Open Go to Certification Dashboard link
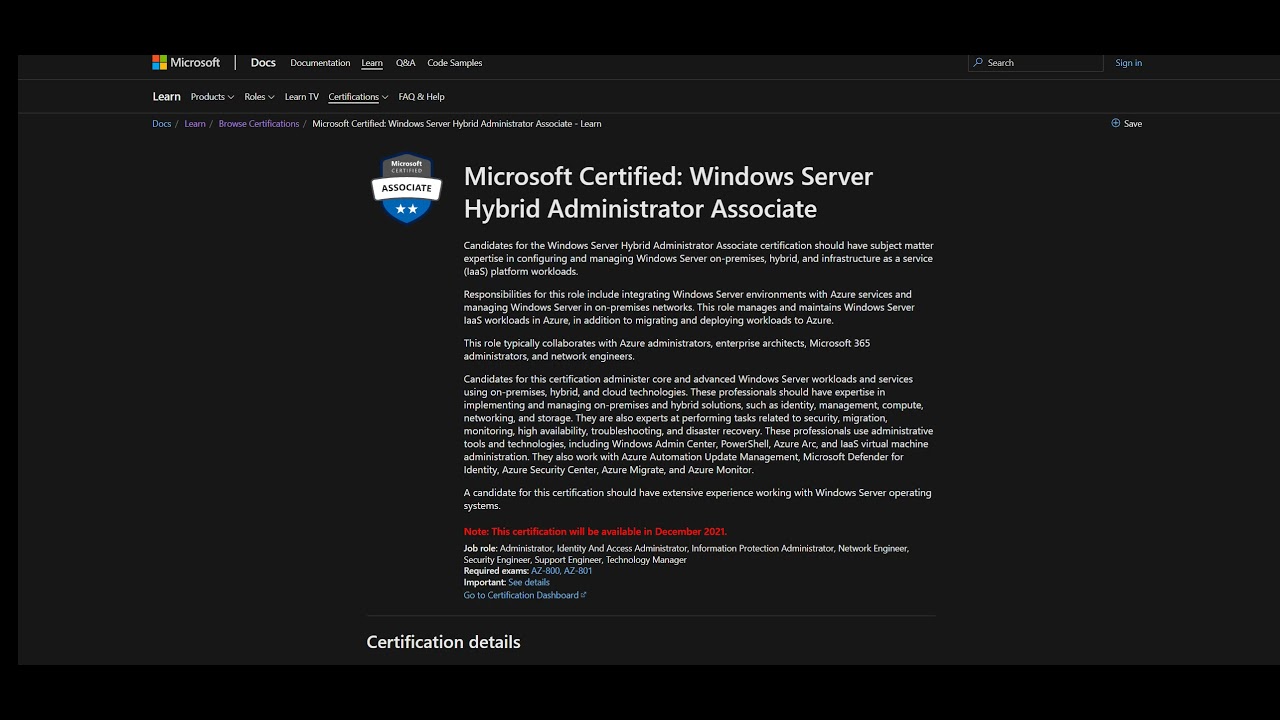This screenshot has width=1280, height=720. click(x=521, y=595)
